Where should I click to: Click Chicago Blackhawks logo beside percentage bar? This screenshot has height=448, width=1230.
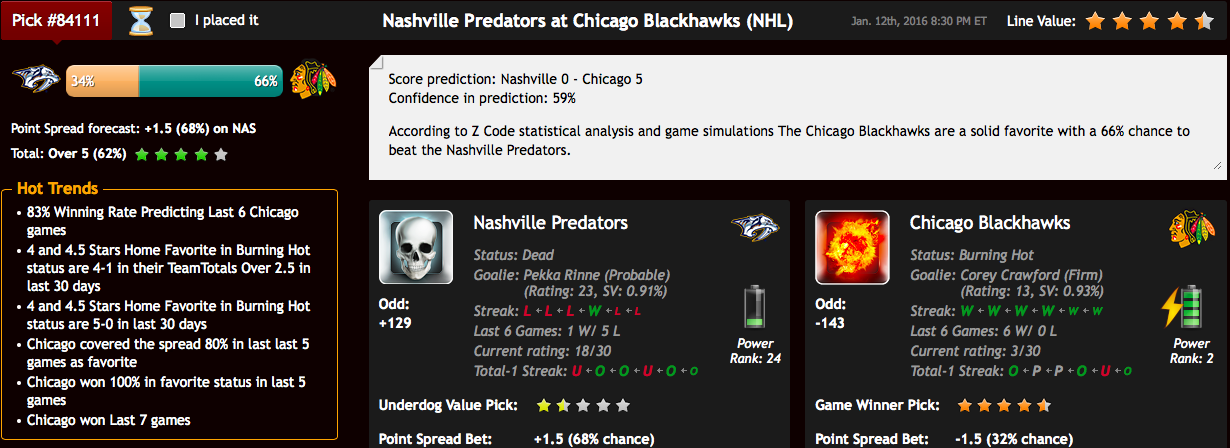point(312,81)
